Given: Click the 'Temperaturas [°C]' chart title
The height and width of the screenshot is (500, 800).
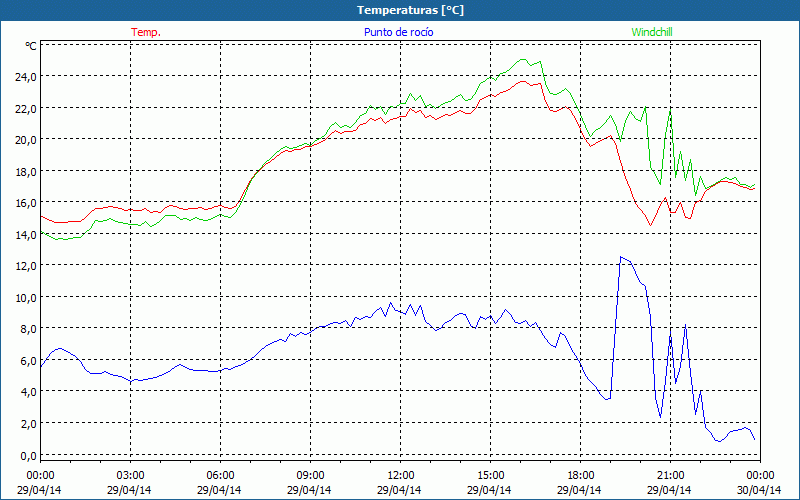Looking at the screenshot, I should (x=410, y=10).
